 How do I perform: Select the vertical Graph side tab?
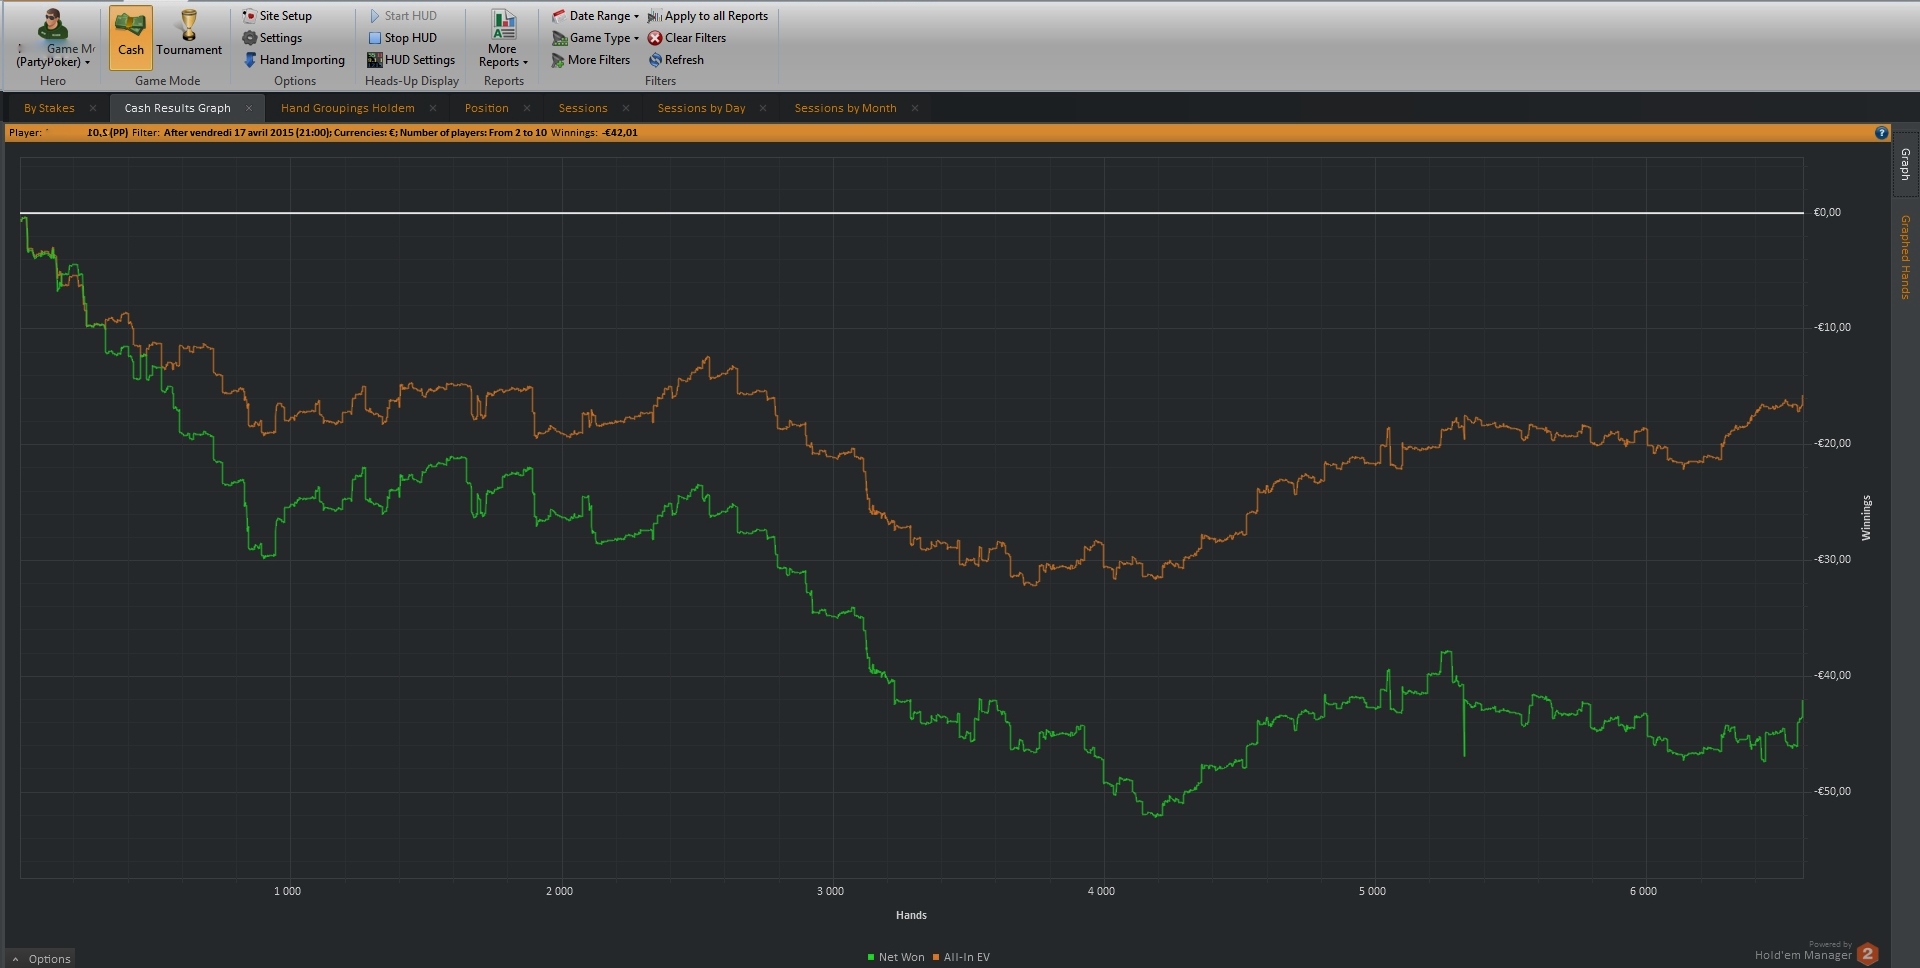click(x=1906, y=164)
